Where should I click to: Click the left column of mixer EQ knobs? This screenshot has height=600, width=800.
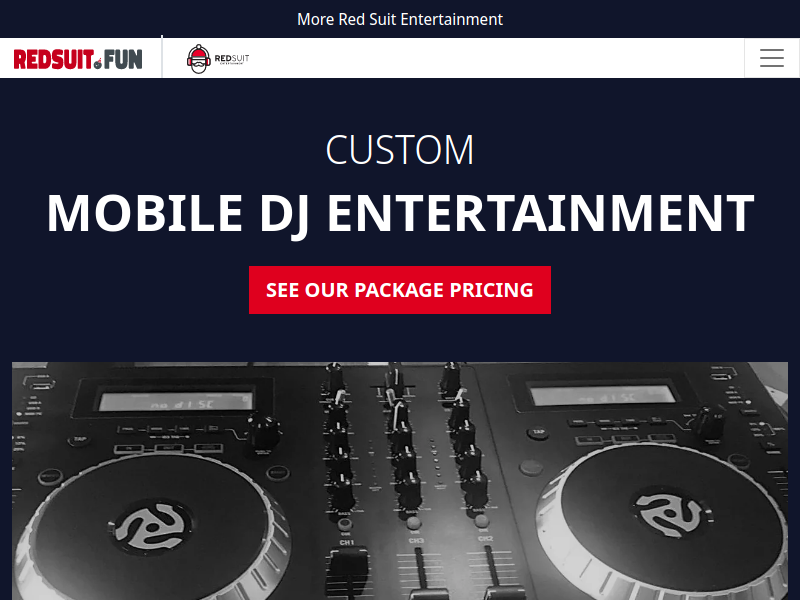[338, 439]
